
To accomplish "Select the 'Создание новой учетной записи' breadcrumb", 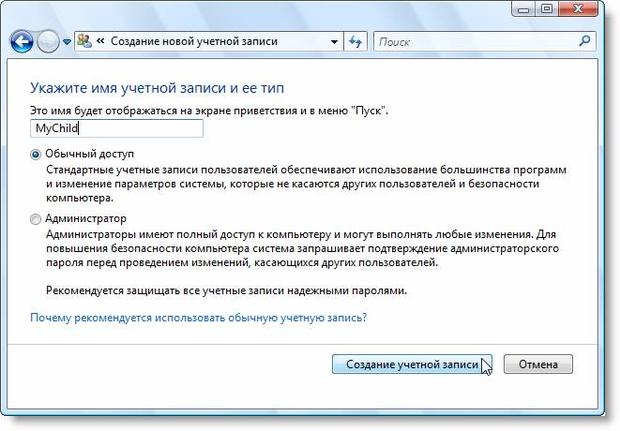I will coord(194,41).
